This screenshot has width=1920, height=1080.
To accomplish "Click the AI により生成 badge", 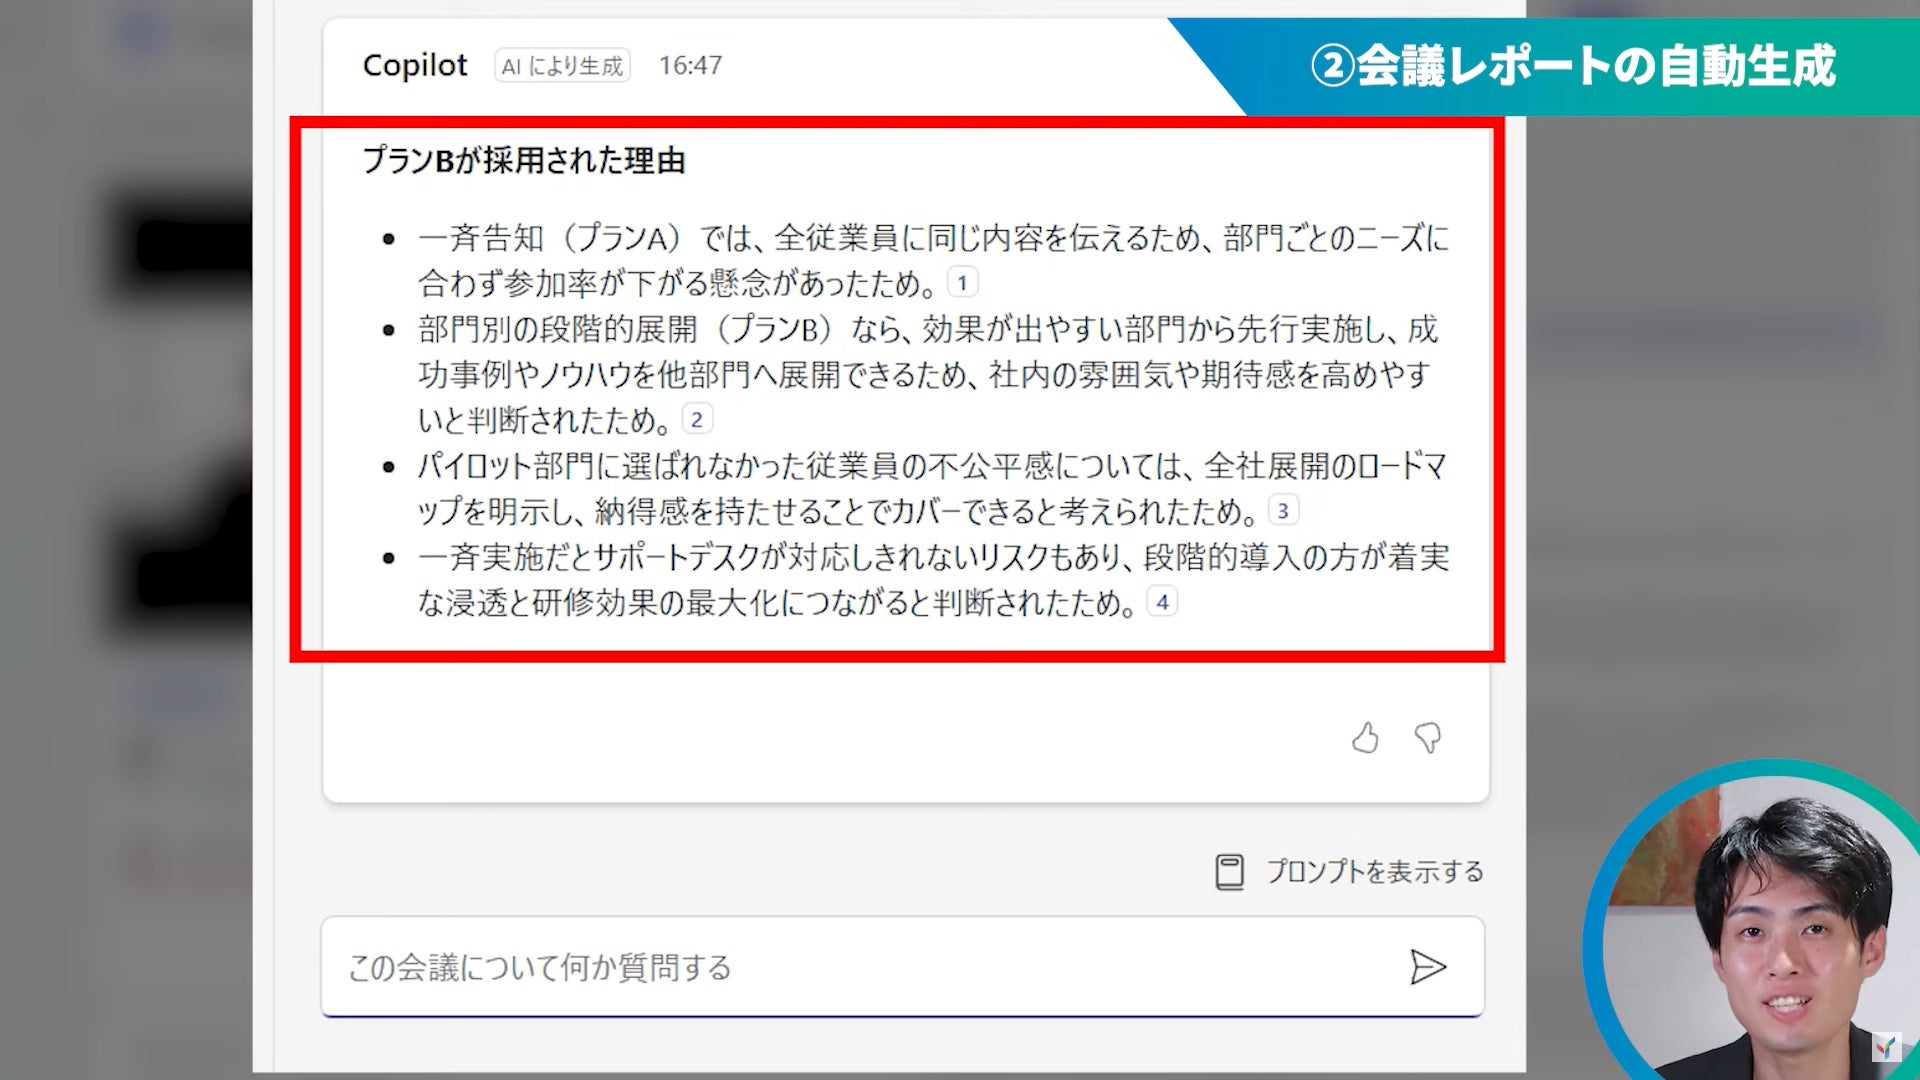I will click(562, 66).
